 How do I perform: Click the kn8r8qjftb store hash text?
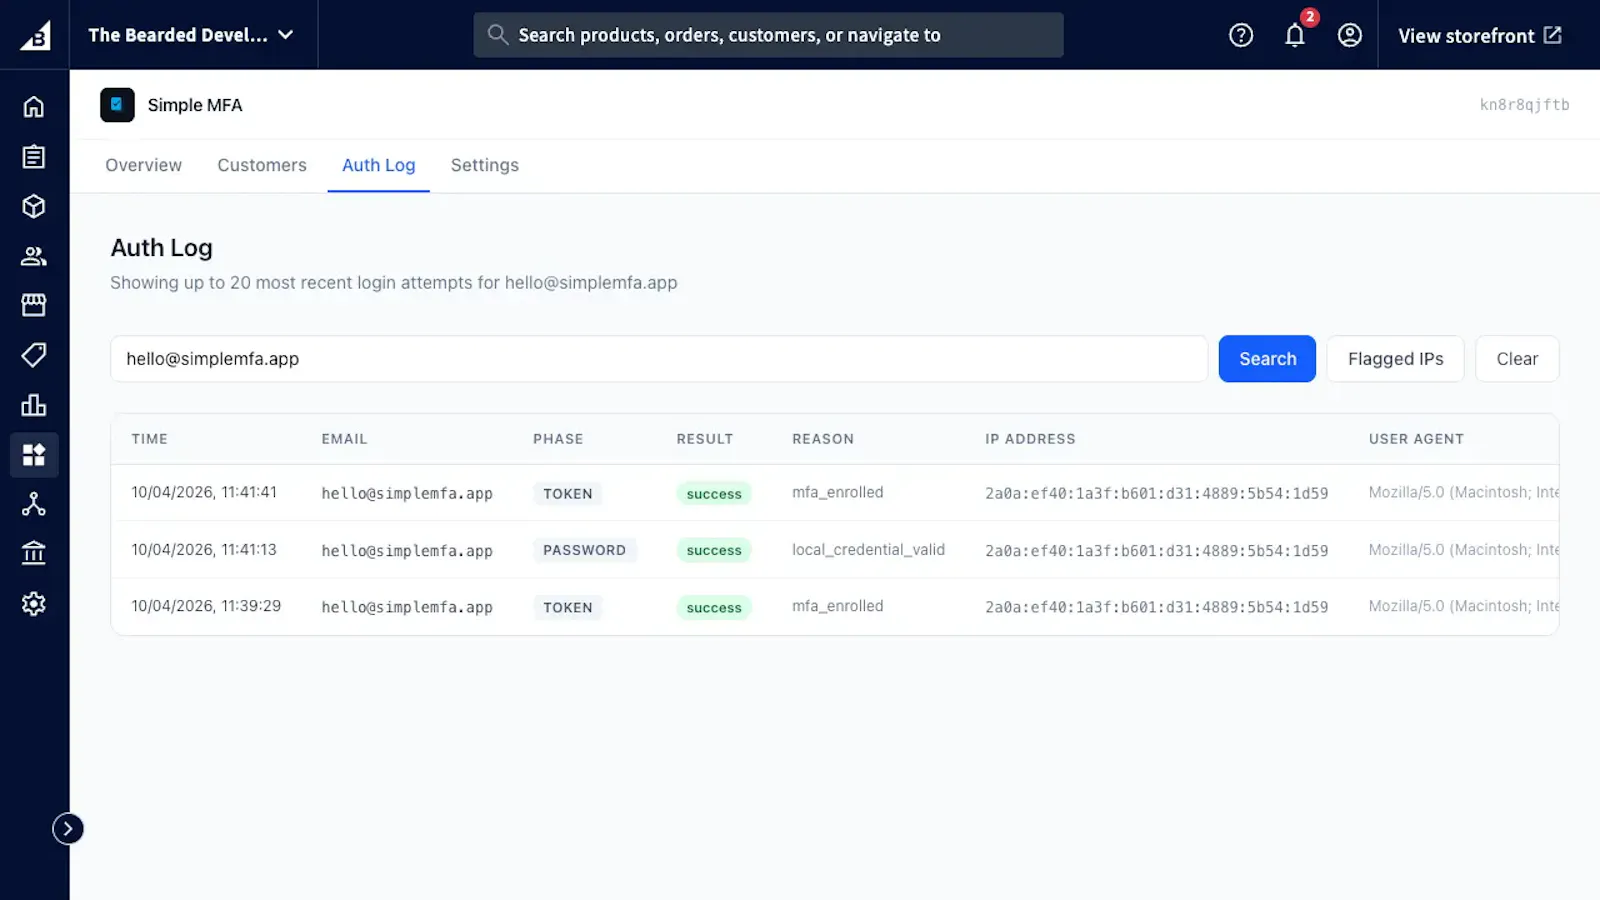[x=1524, y=104]
